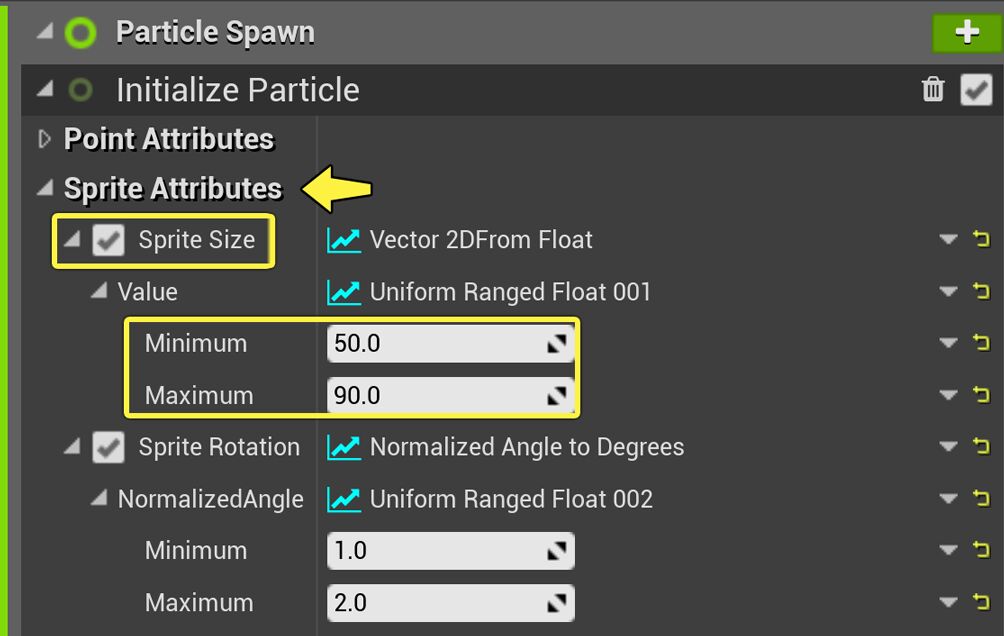The width and height of the screenshot is (1004, 636).
Task: Click the NormalizedAngle Maximum field showing 2.0
Action: coord(435,603)
